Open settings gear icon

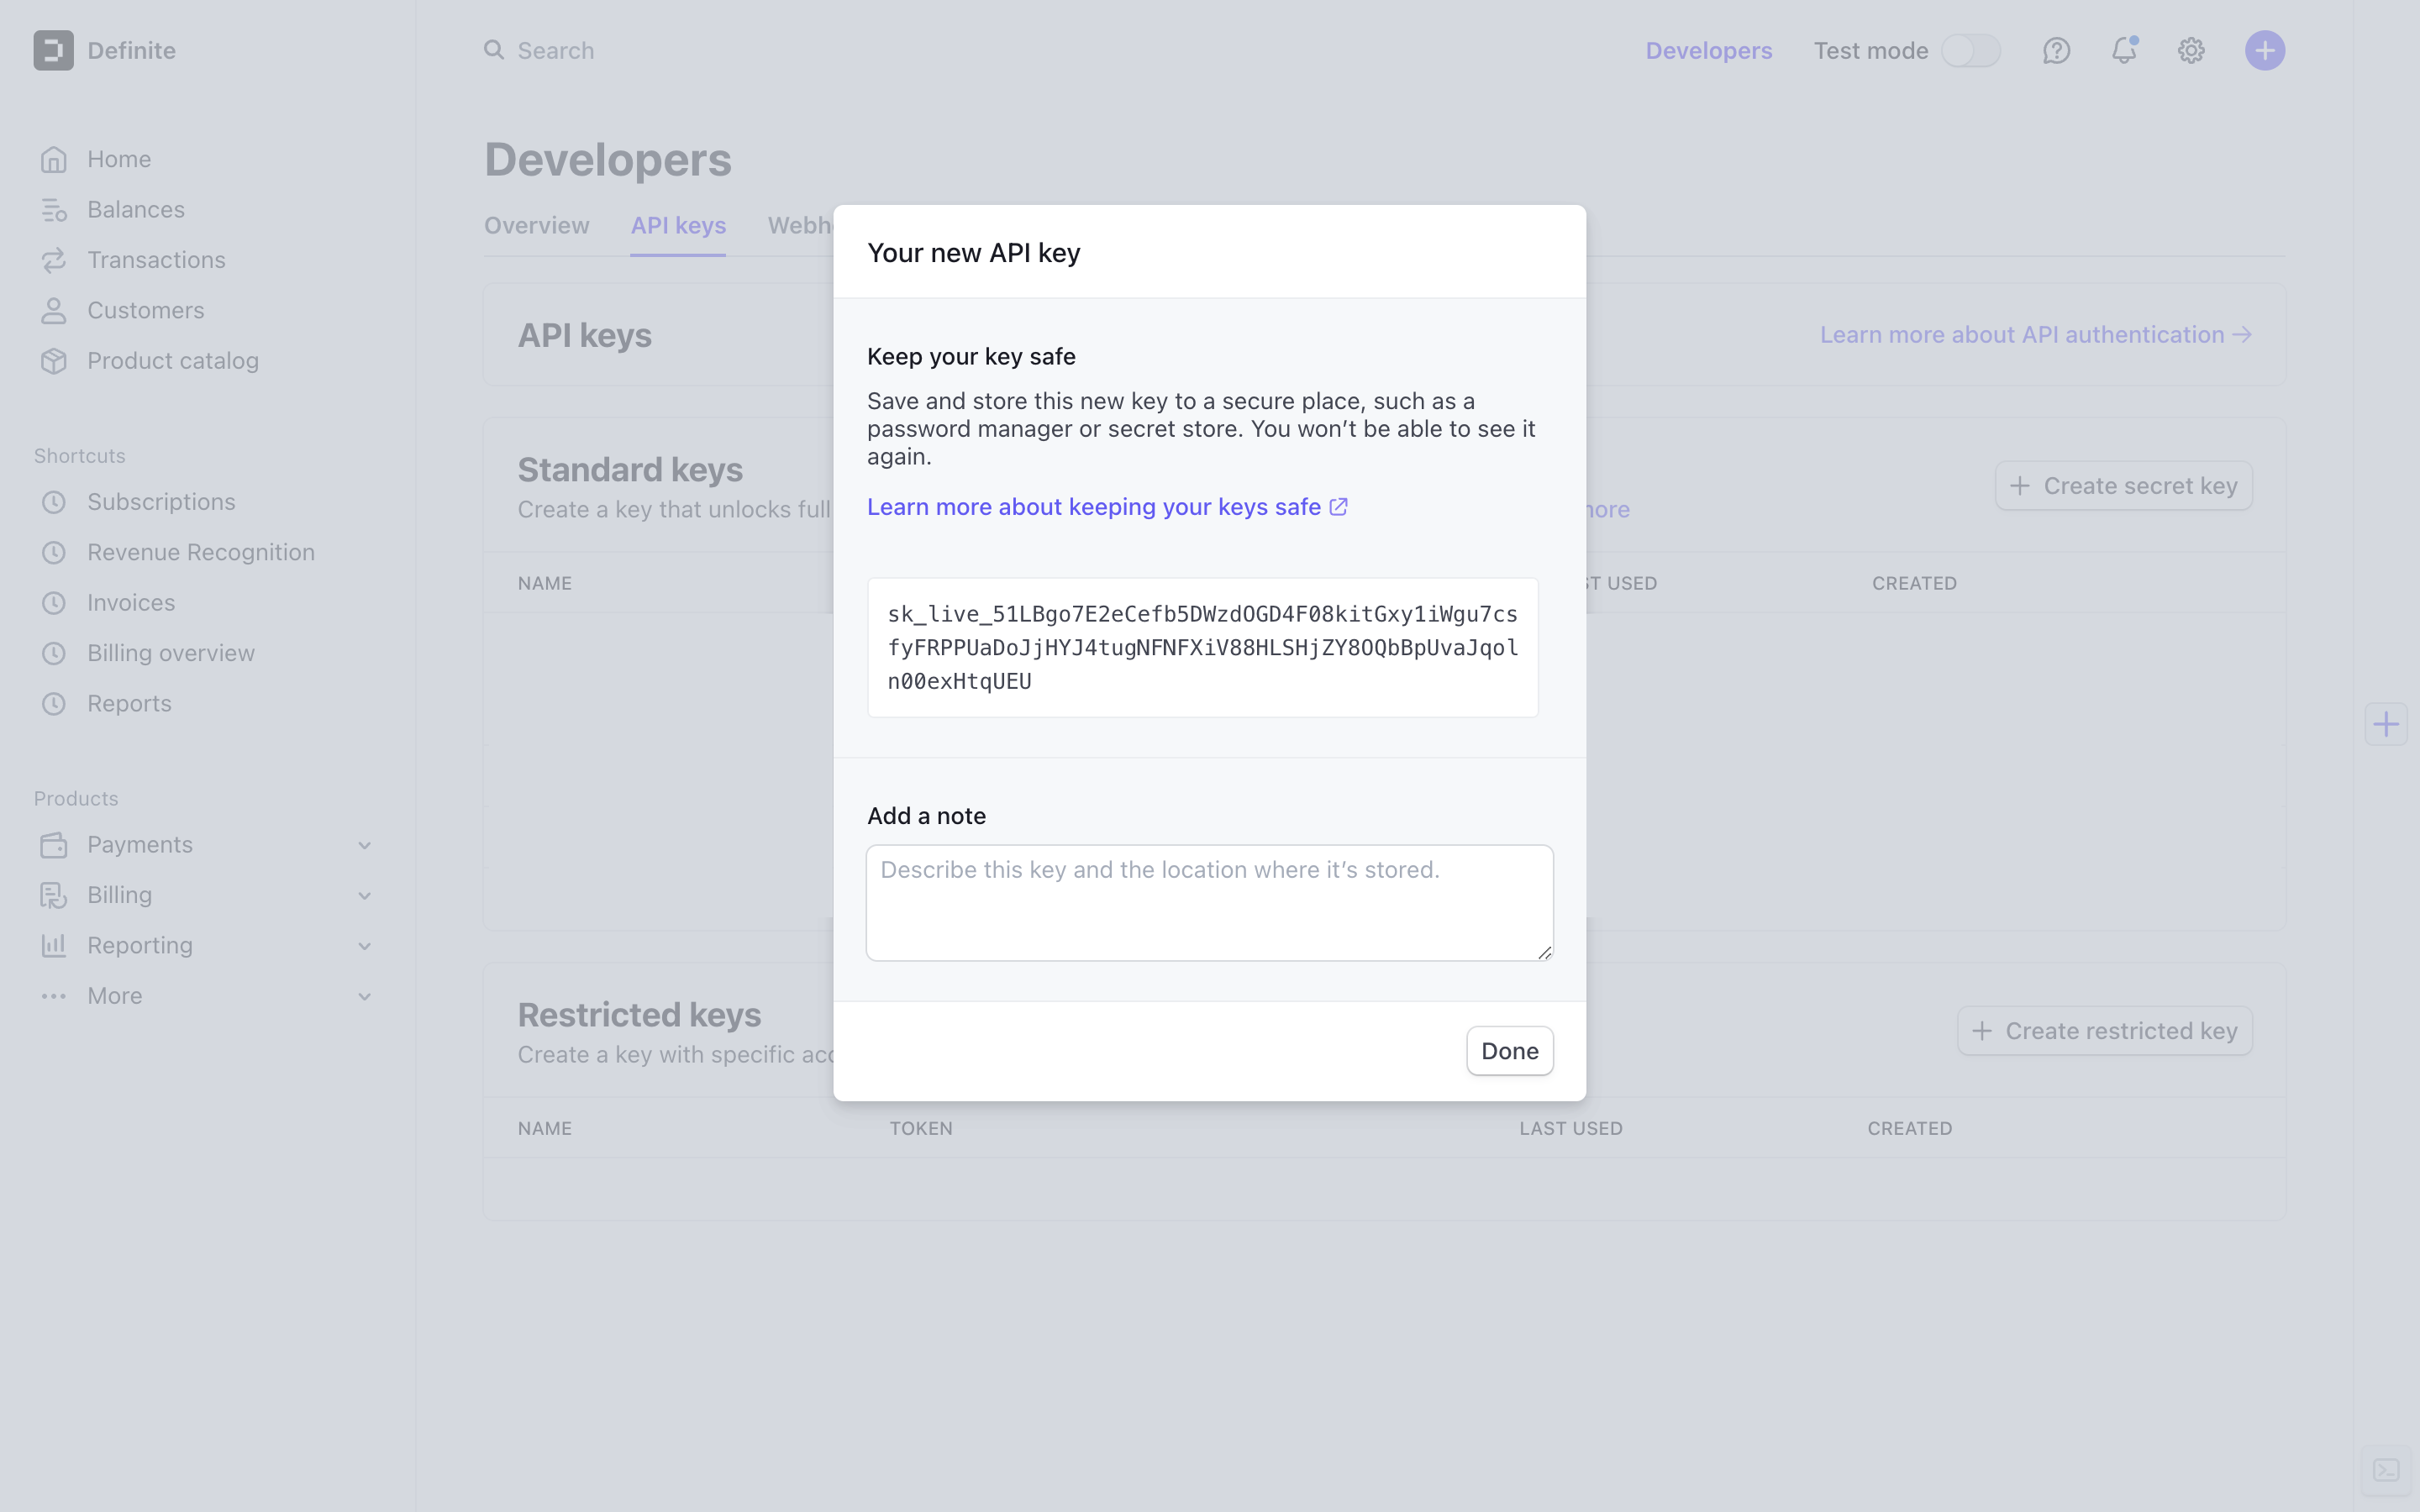pos(2191,51)
